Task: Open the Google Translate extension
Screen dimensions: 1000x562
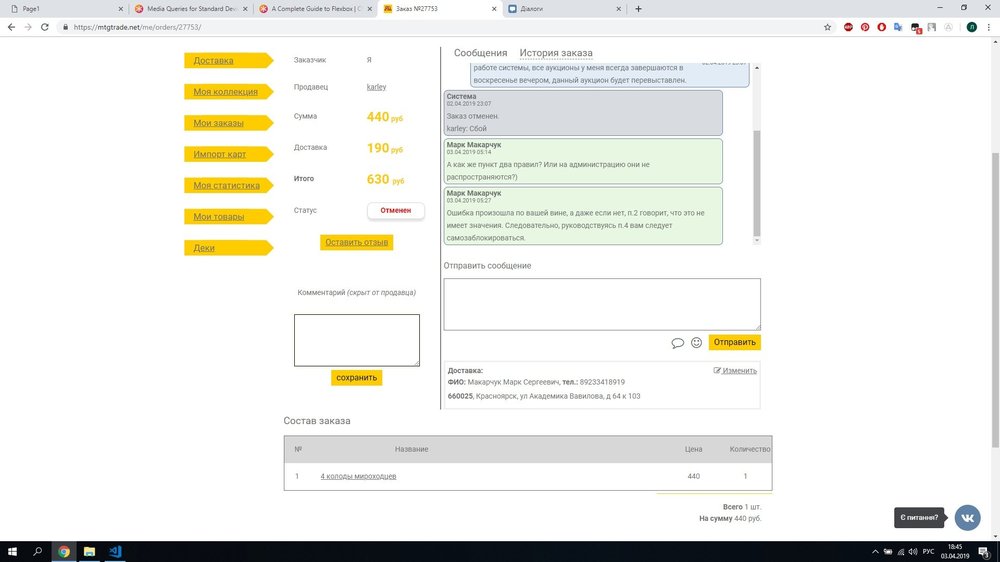Action: 898,27
